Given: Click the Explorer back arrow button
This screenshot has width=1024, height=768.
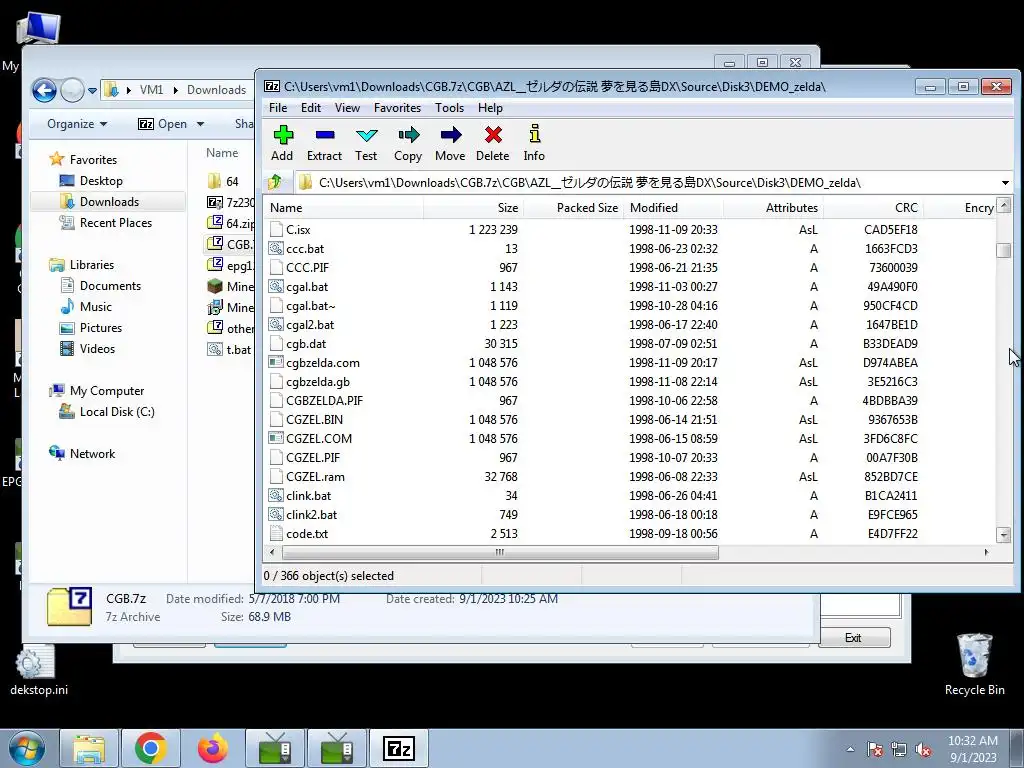Looking at the screenshot, I should click(44, 90).
